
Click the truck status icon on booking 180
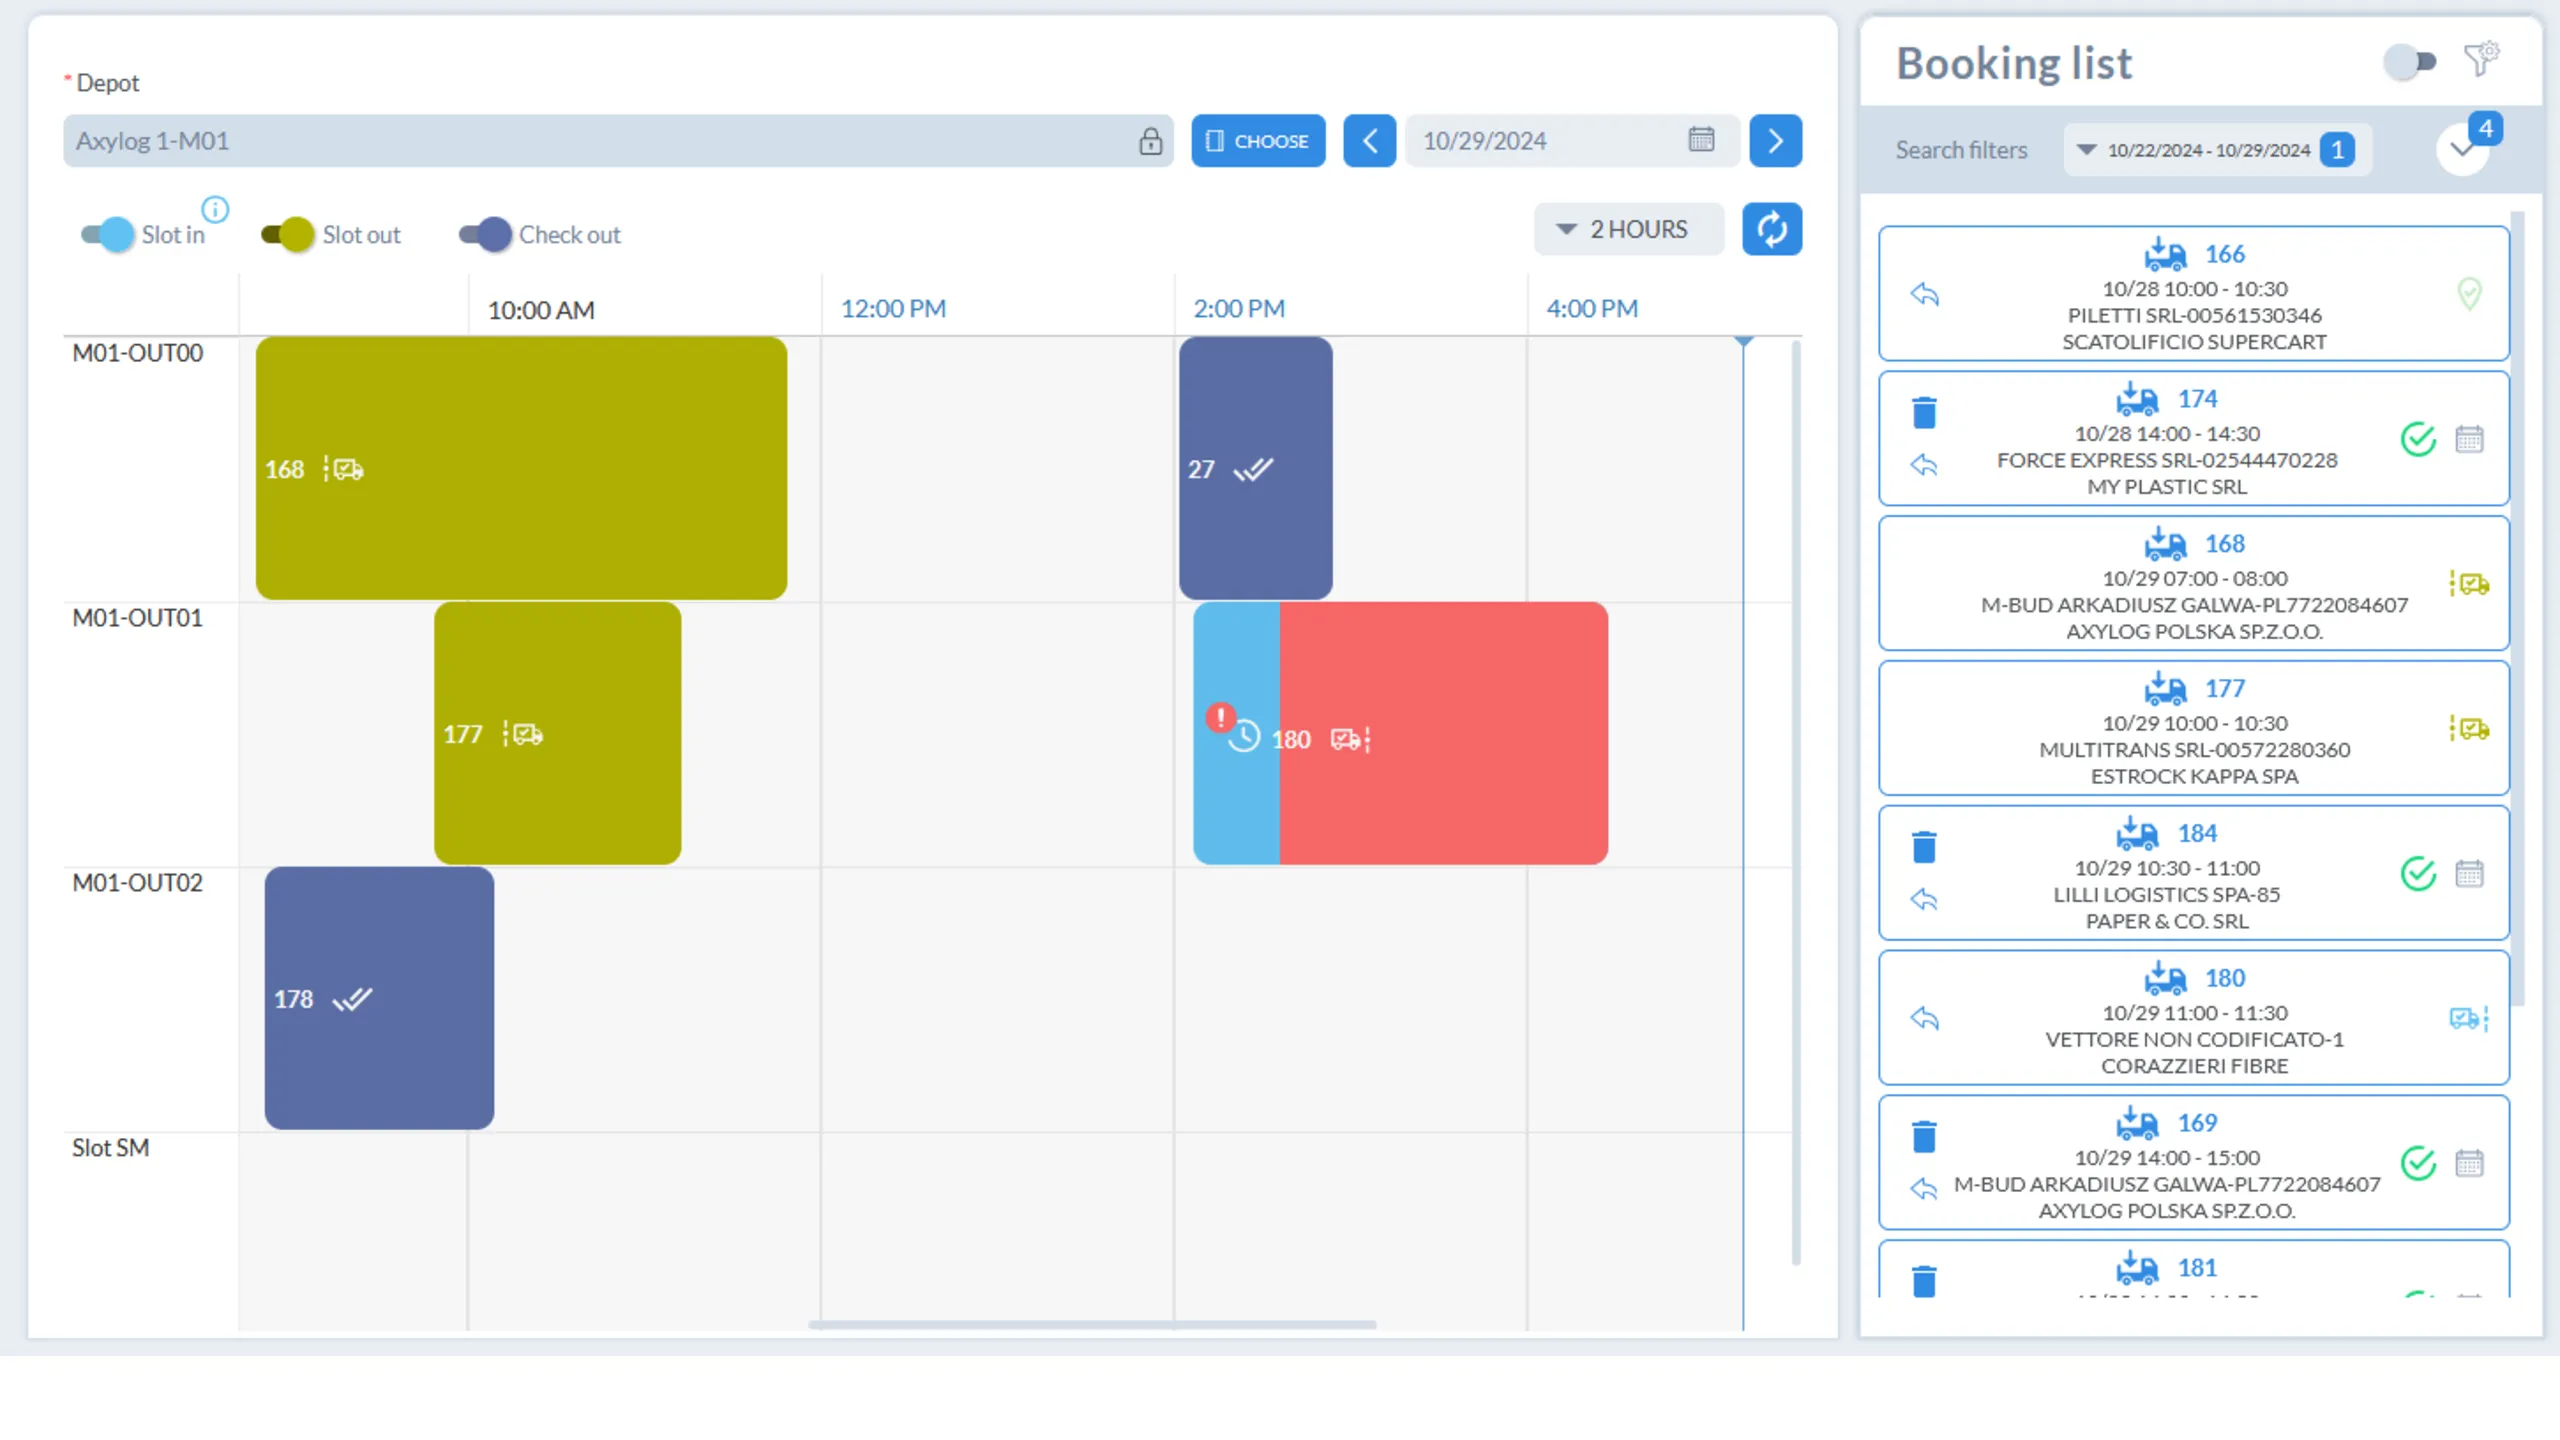[2469, 1018]
